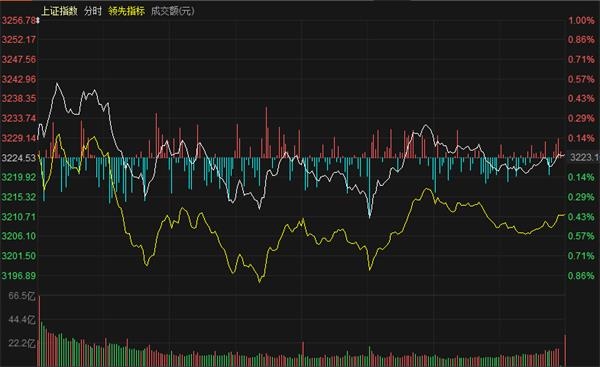
Task: Click the 0.86% green bottom percentage label
Action: pyautogui.click(x=581, y=276)
